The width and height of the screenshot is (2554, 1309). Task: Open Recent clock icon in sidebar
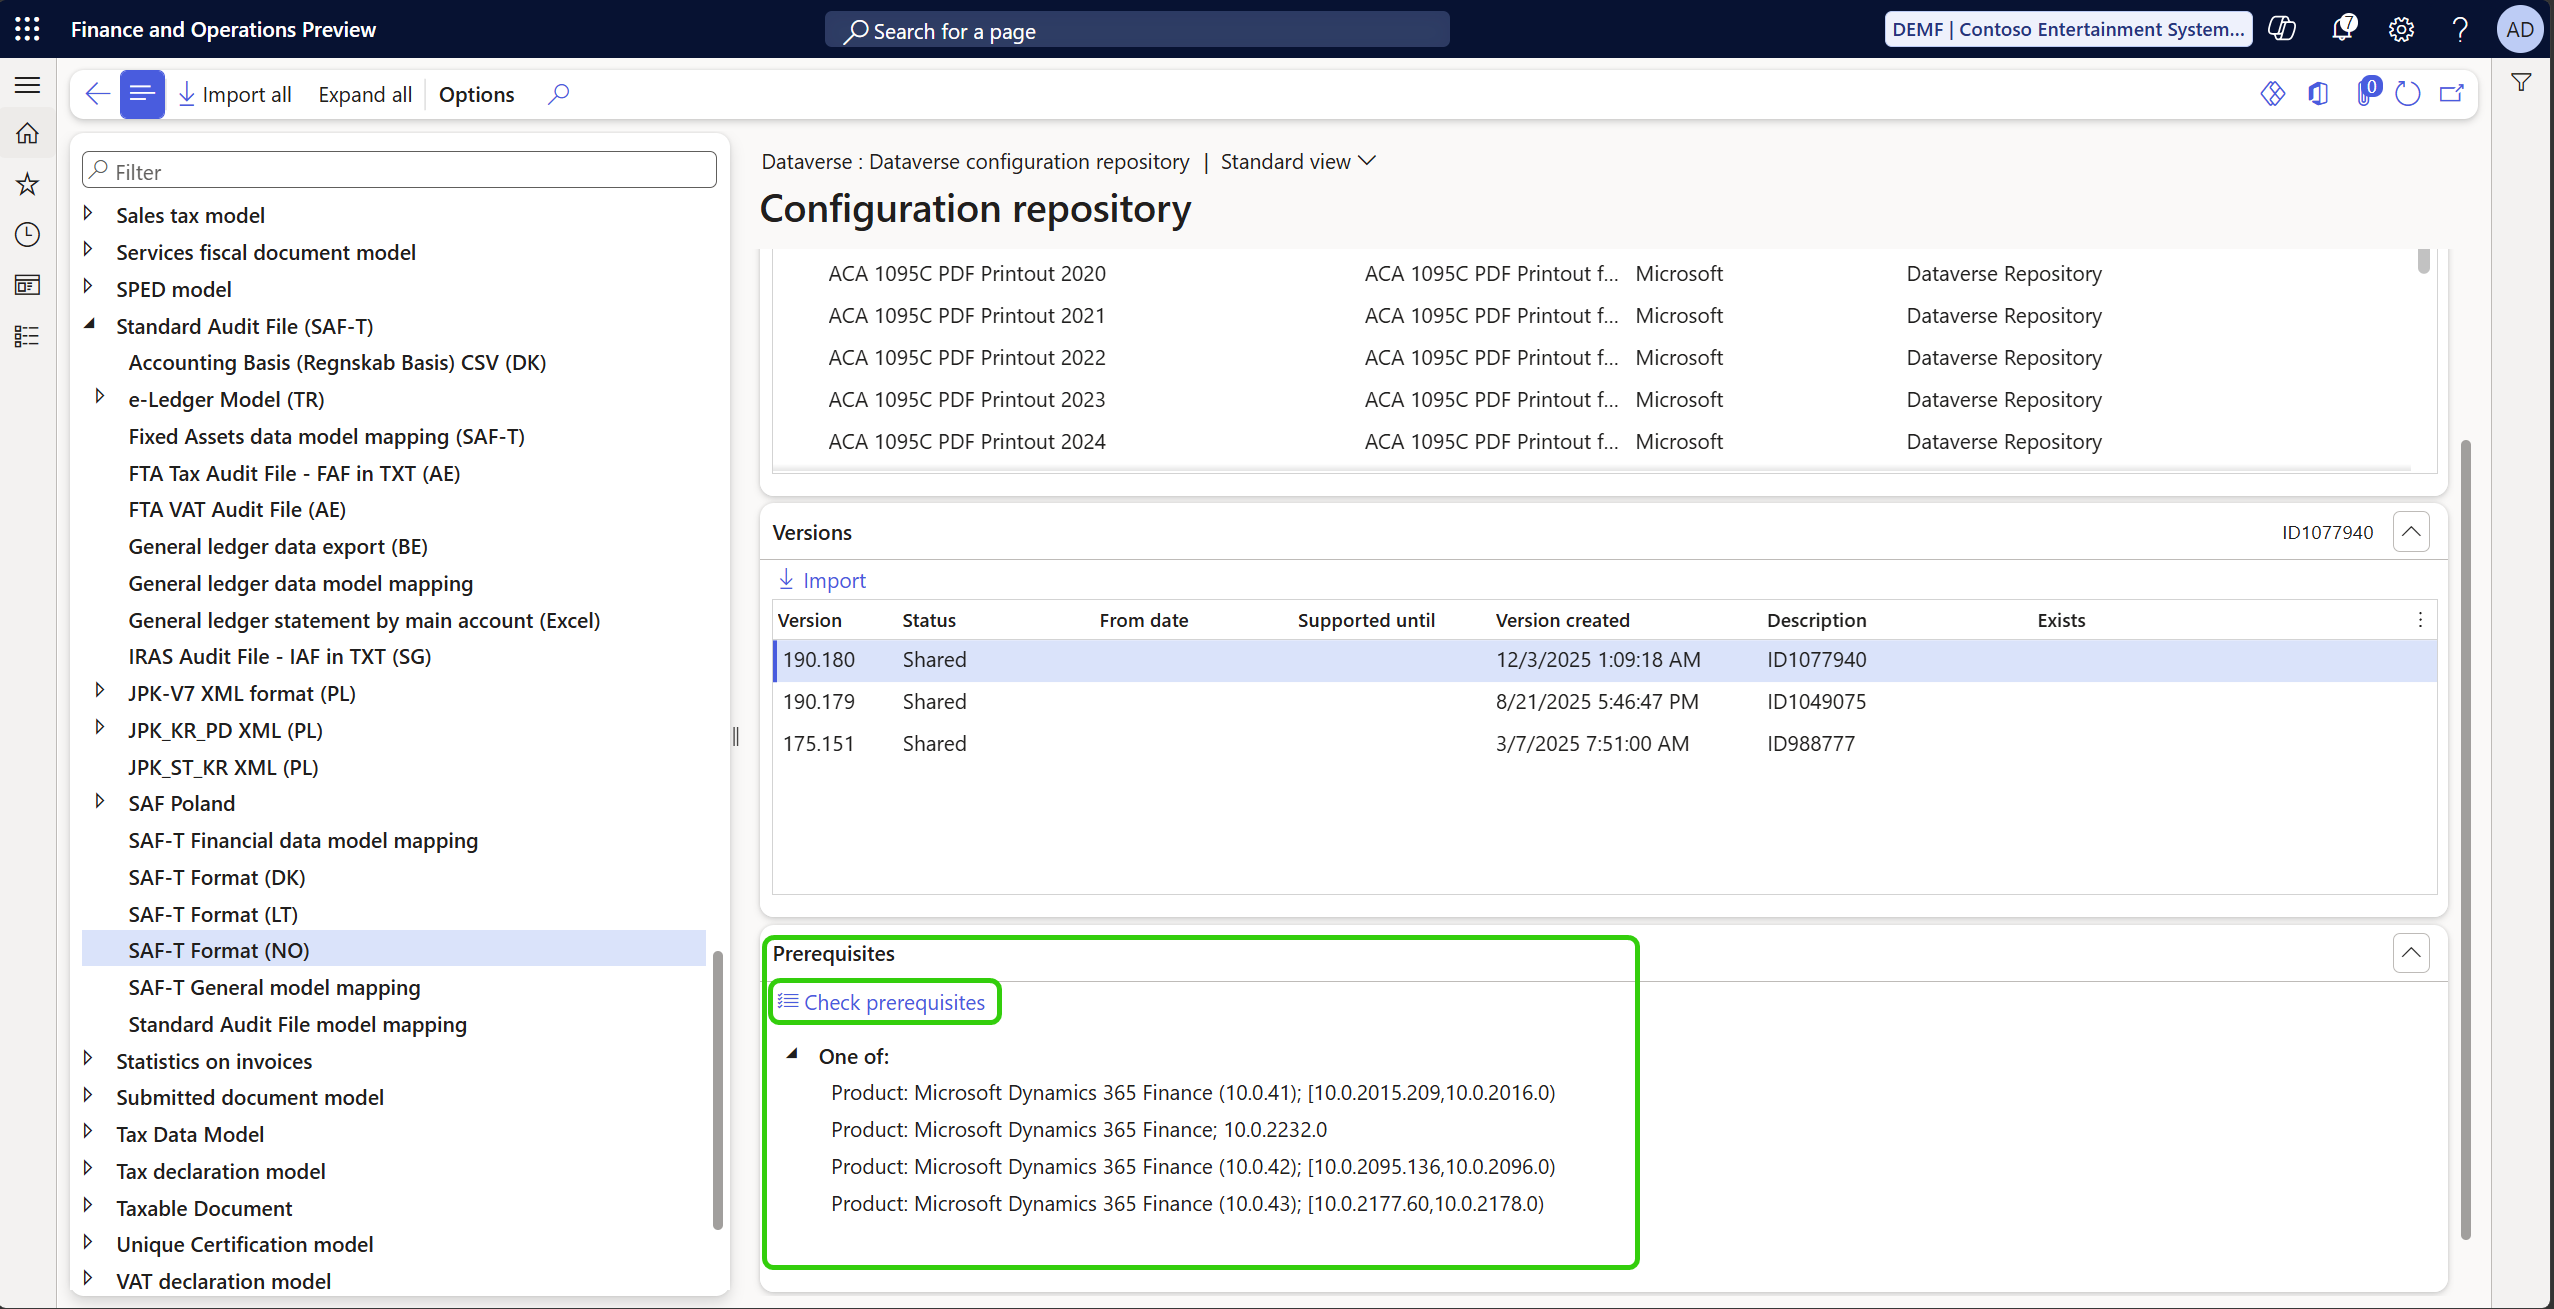[x=27, y=235]
